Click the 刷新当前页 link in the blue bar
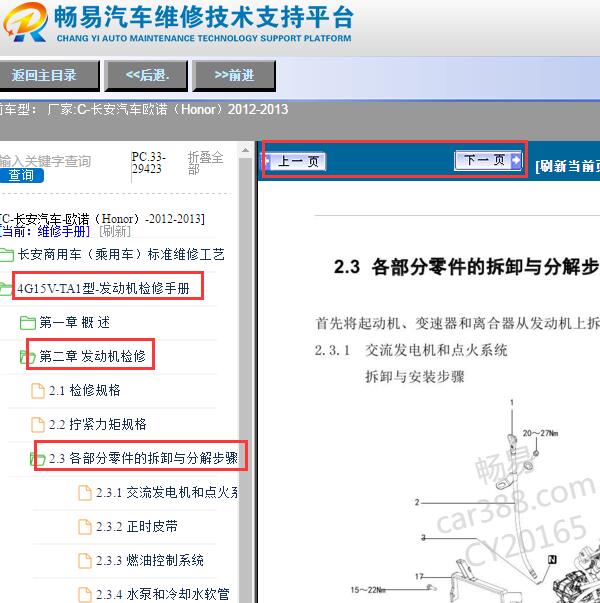 click(x=567, y=166)
